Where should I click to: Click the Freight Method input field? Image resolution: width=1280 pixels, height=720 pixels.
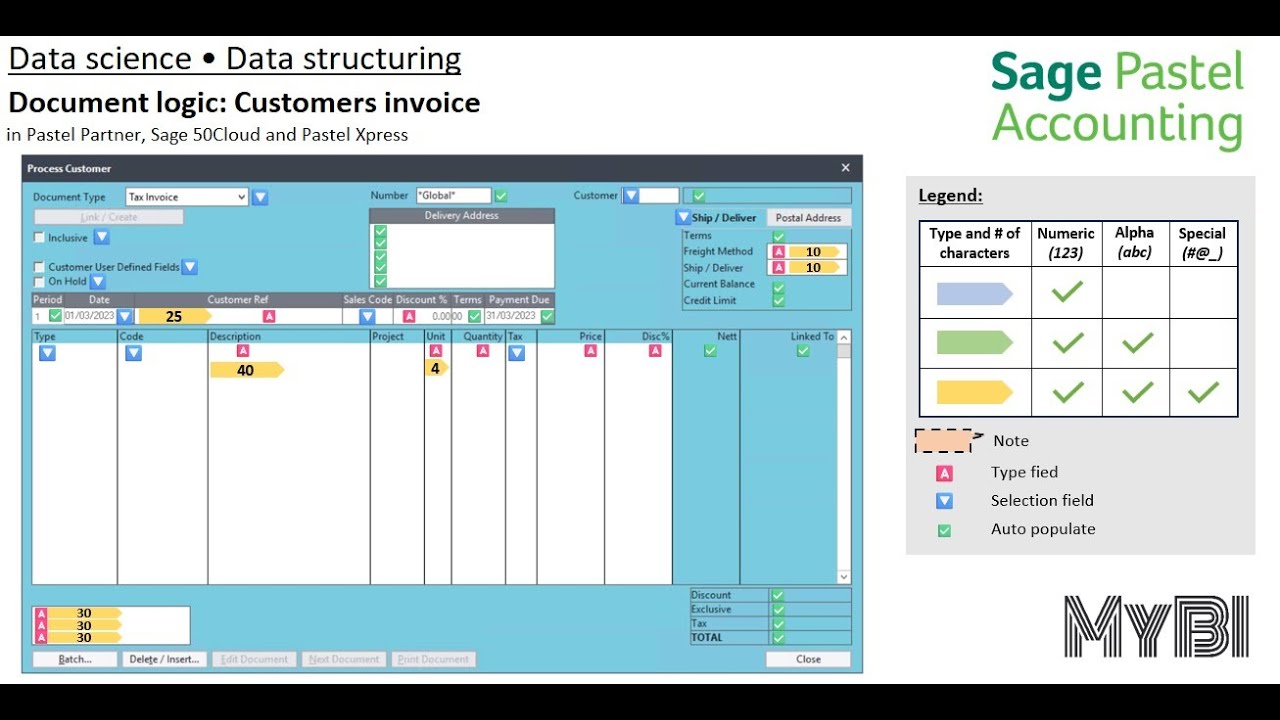[808, 252]
